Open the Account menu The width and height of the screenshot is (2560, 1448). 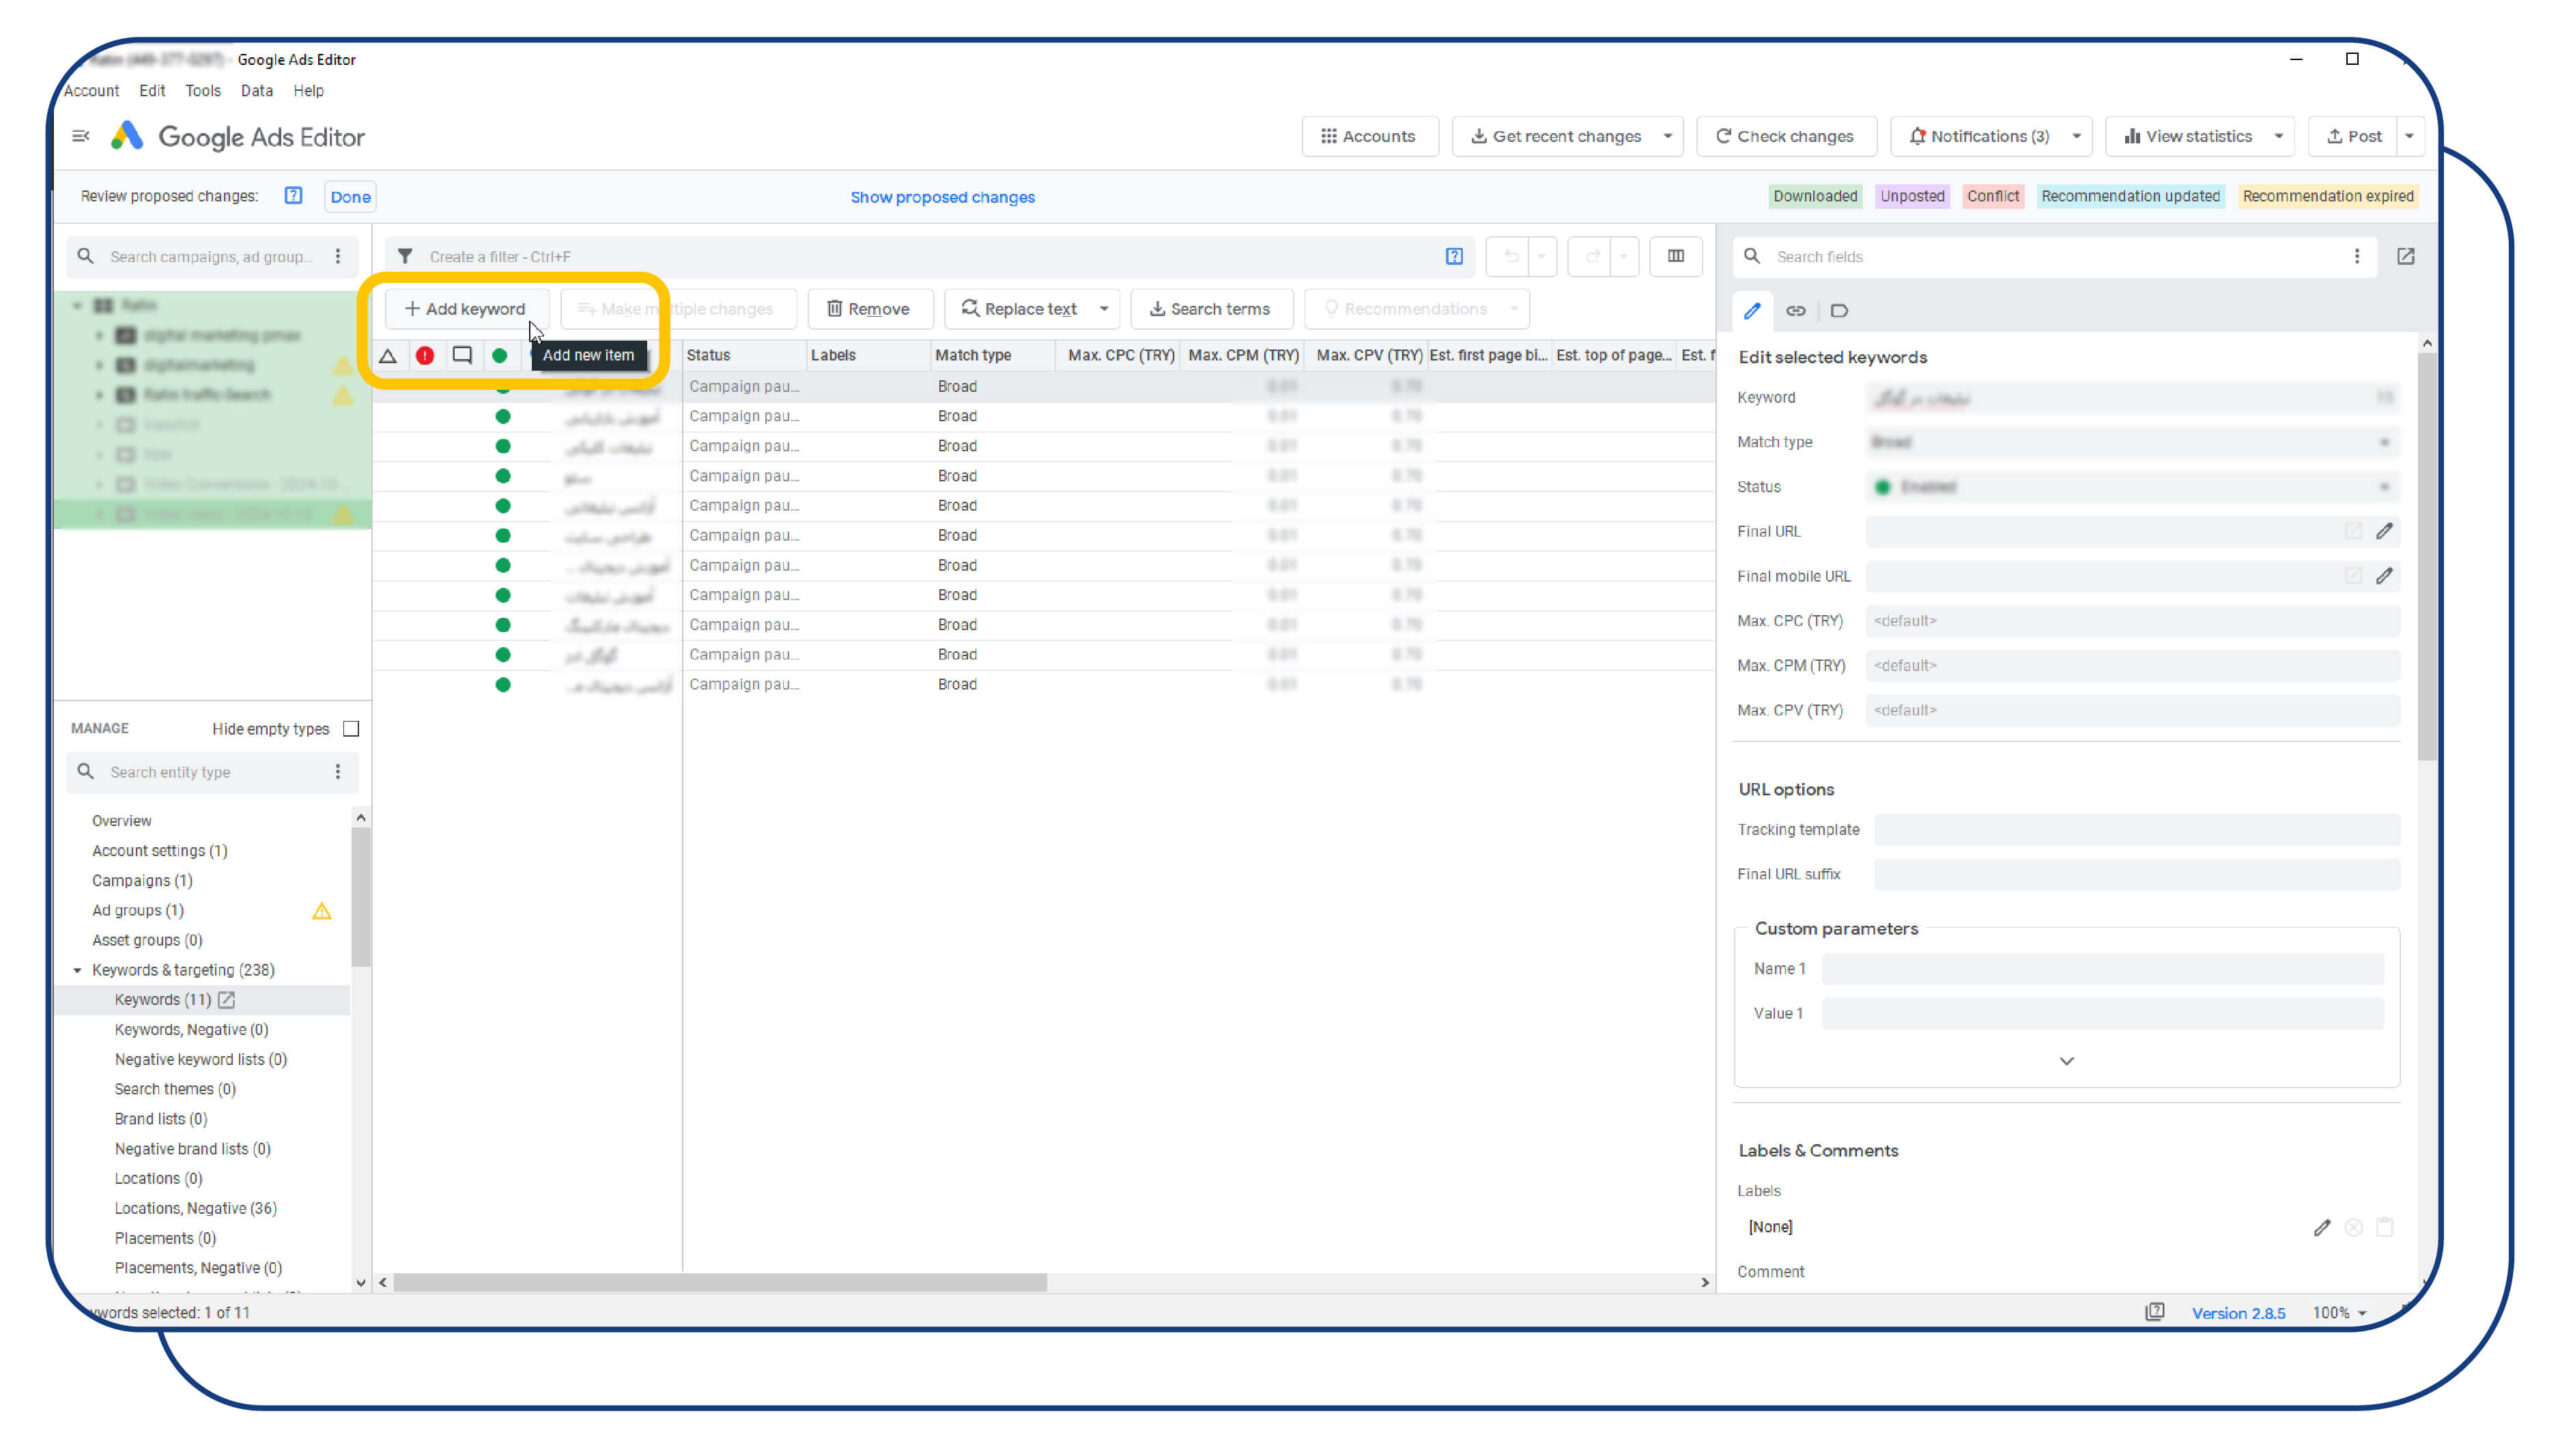pos(91,91)
